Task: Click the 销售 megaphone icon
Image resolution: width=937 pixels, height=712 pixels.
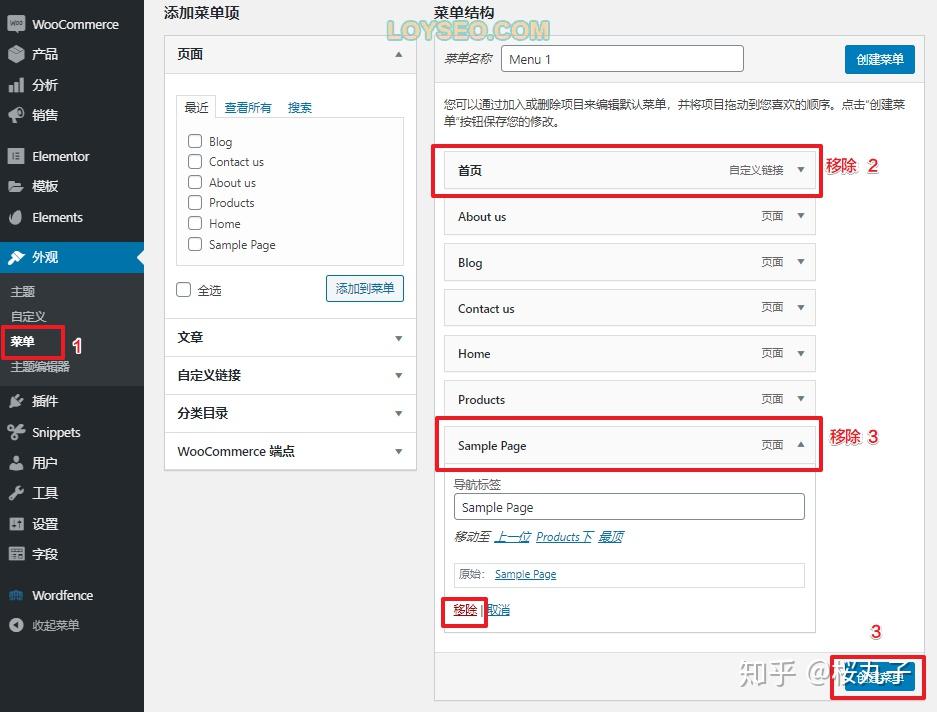Action: coord(16,115)
